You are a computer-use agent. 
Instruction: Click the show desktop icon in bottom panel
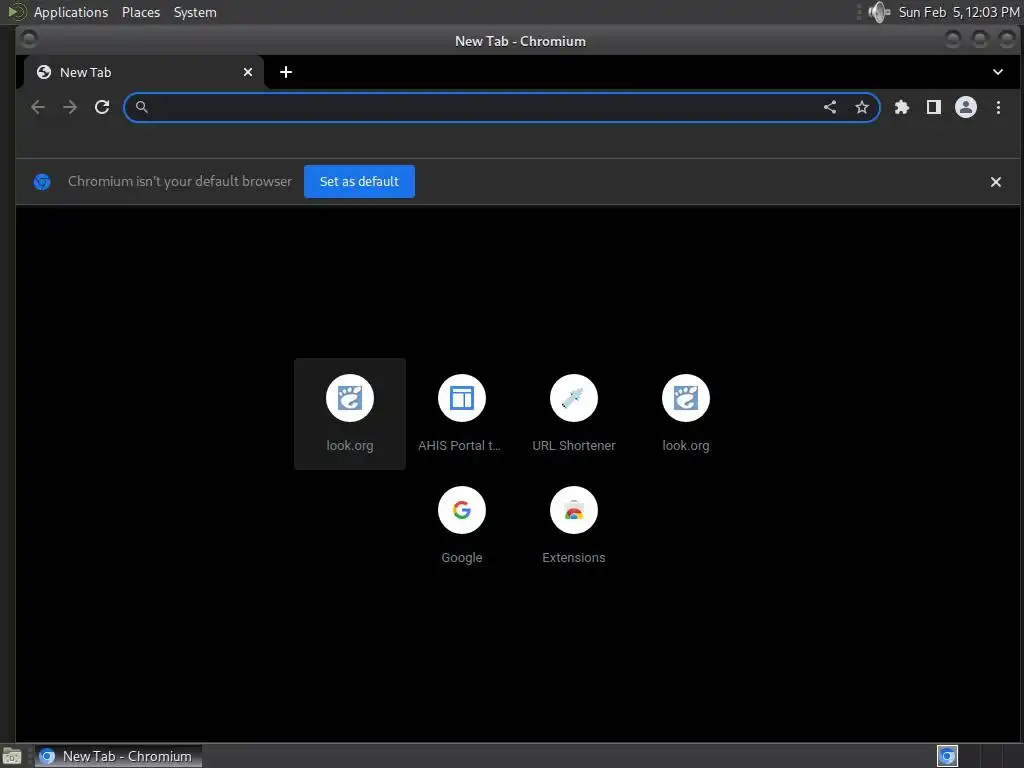click(x=12, y=756)
